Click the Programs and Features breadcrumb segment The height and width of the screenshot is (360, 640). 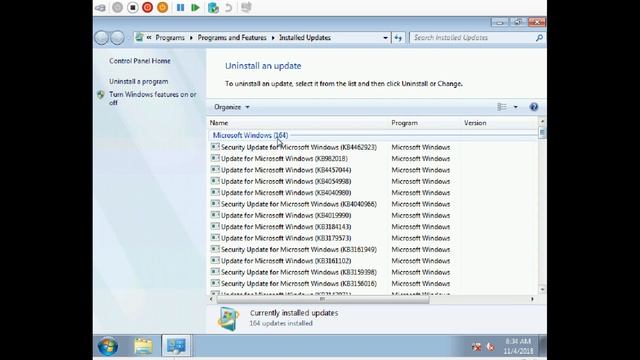click(x=232, y=38)
